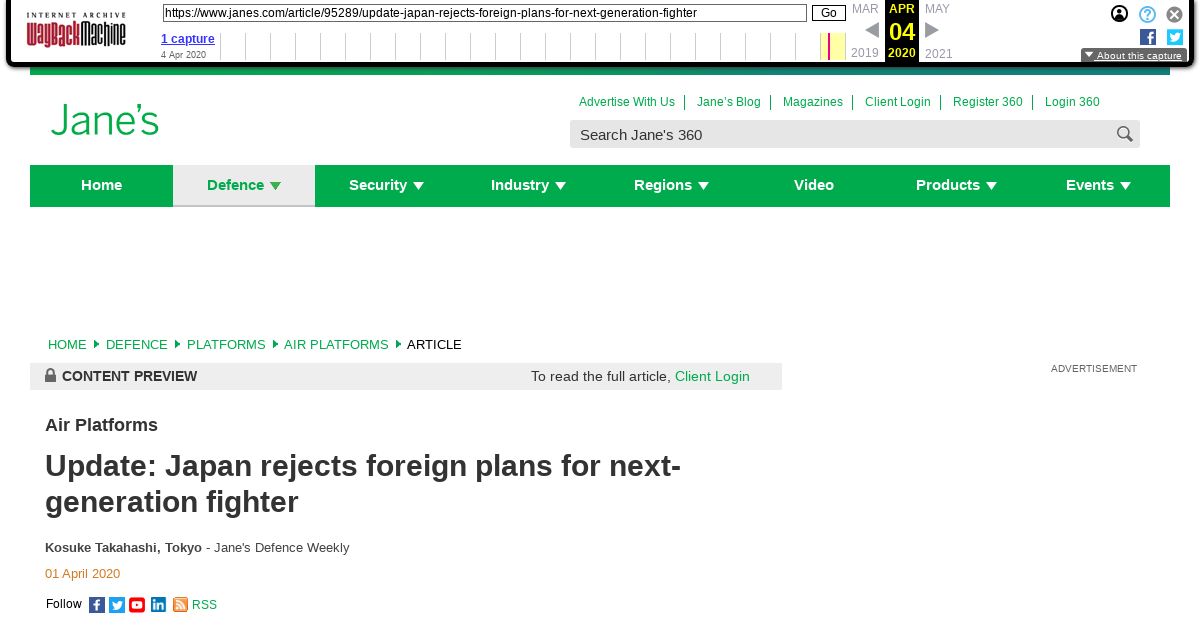Image resolution: width=1200 pixels, height=630 pixels.
Task: Expand the Regions menu
Action: coord(671,185)
